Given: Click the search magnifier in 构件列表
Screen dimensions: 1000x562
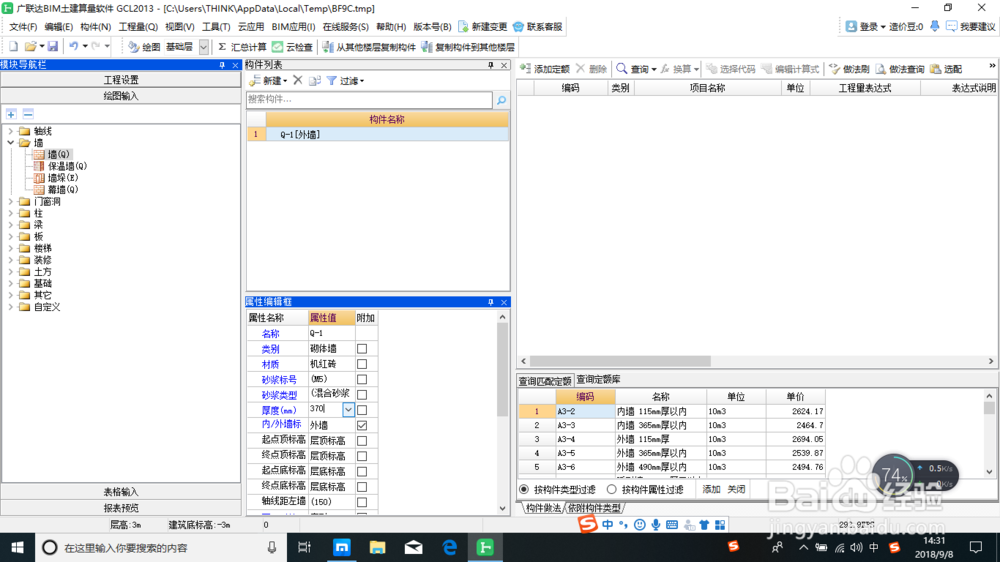Looking at the screenshot, I should pos(502,100).
